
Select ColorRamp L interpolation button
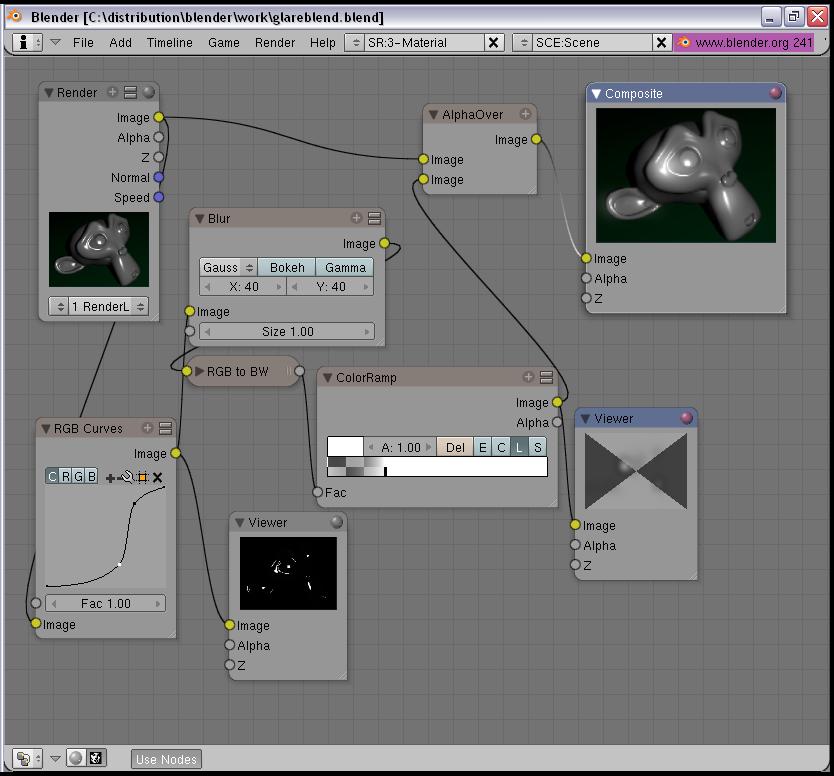(x=519, y=447)
